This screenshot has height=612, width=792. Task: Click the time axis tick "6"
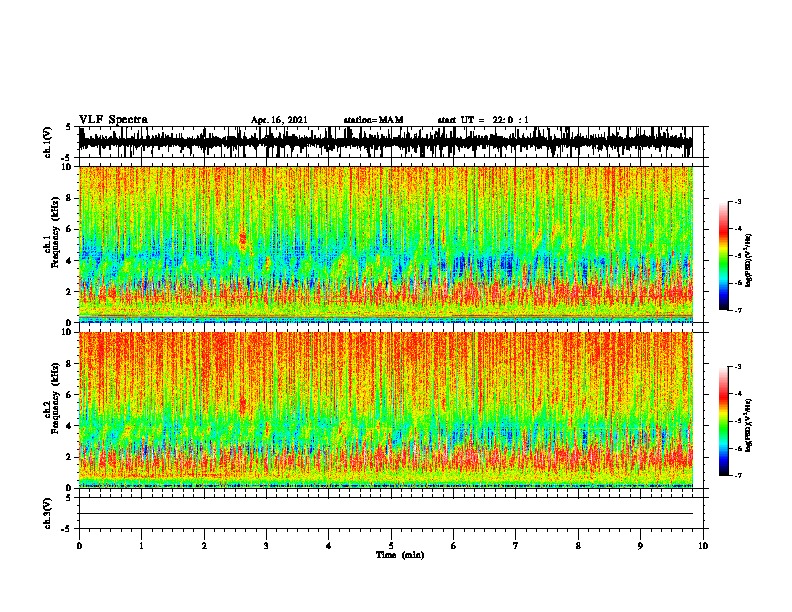click(x=454, y=546)
